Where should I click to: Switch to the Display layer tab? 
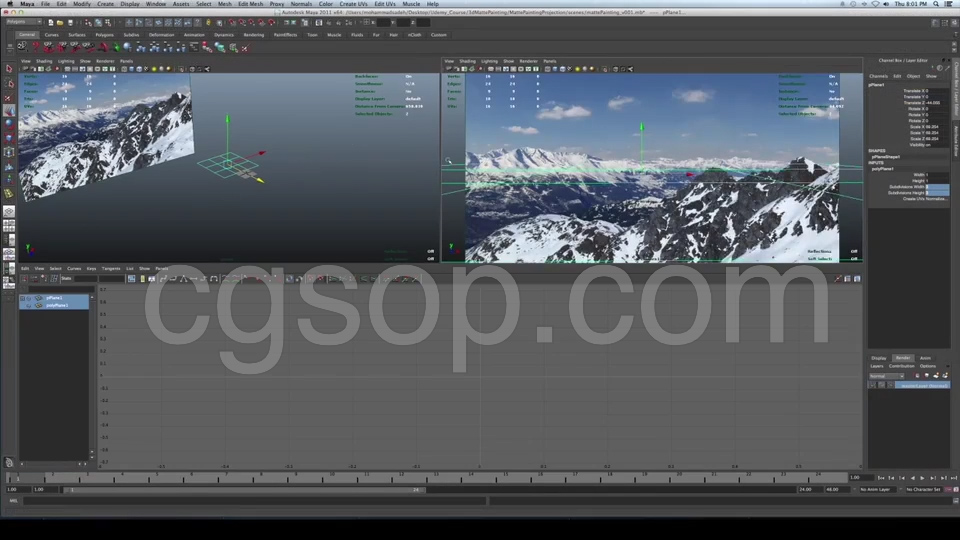coord(879,358)
